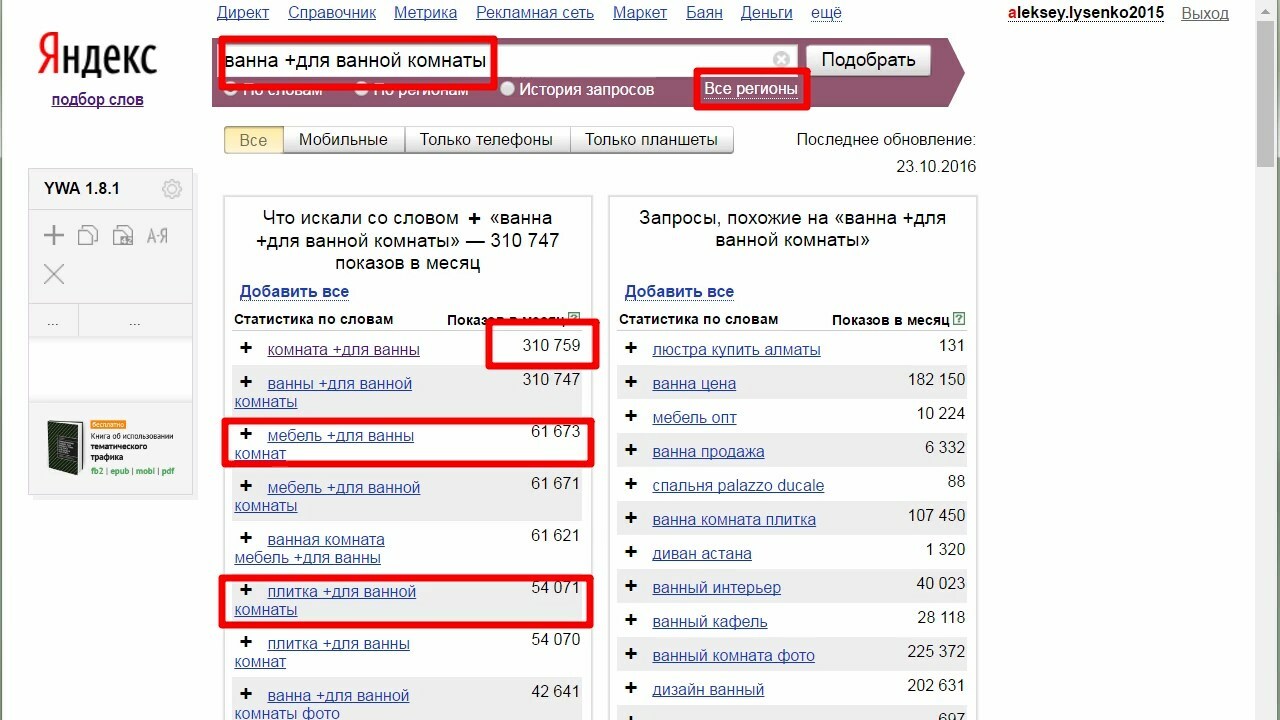Open the 'ванна цена' query link
This screenshot has width=1280, height=720.
[x=694, y=383]
